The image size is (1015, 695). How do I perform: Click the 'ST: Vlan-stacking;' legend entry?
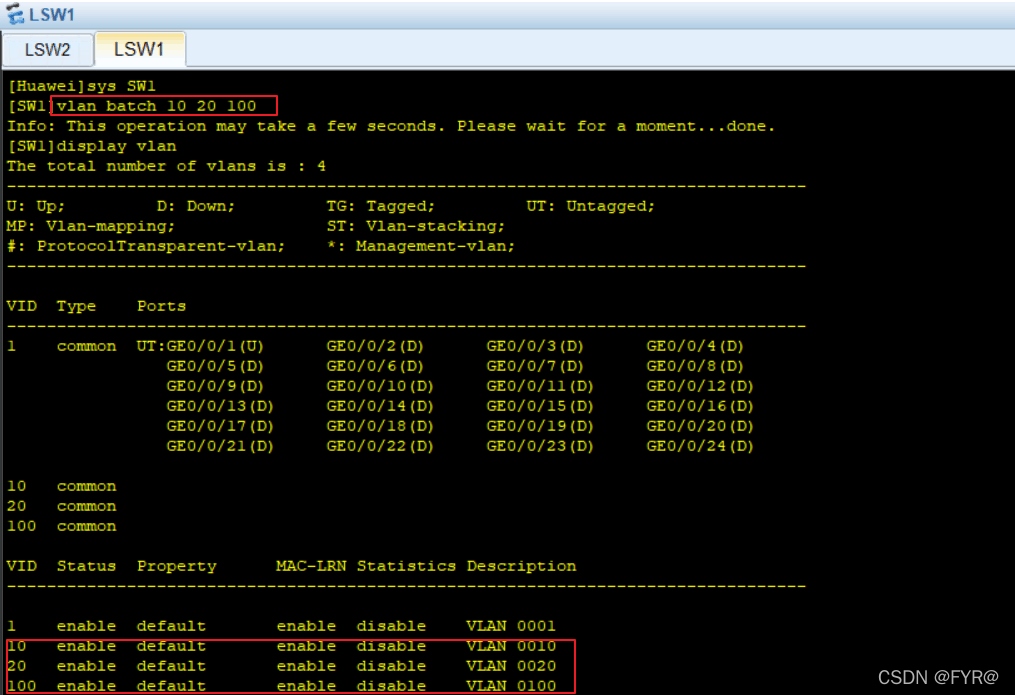416,226
